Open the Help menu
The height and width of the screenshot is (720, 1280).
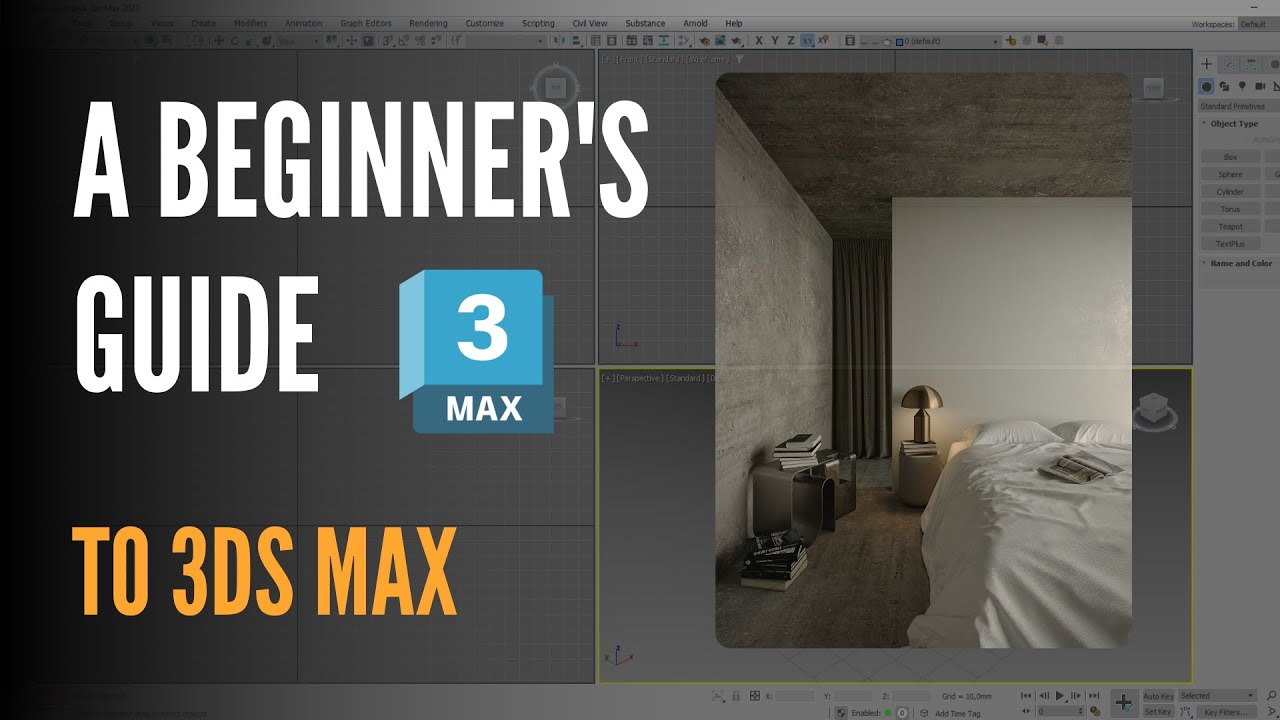pos(734,23)
